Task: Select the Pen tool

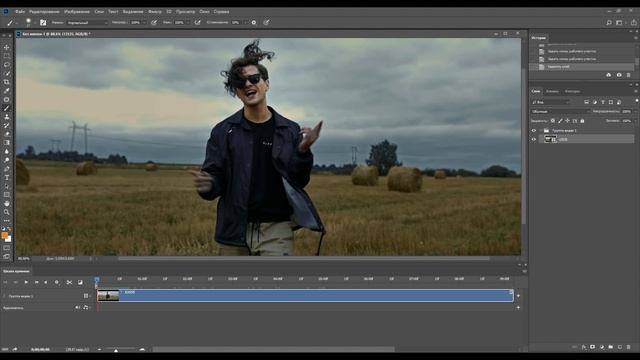Action: click(x=7, y=169)
